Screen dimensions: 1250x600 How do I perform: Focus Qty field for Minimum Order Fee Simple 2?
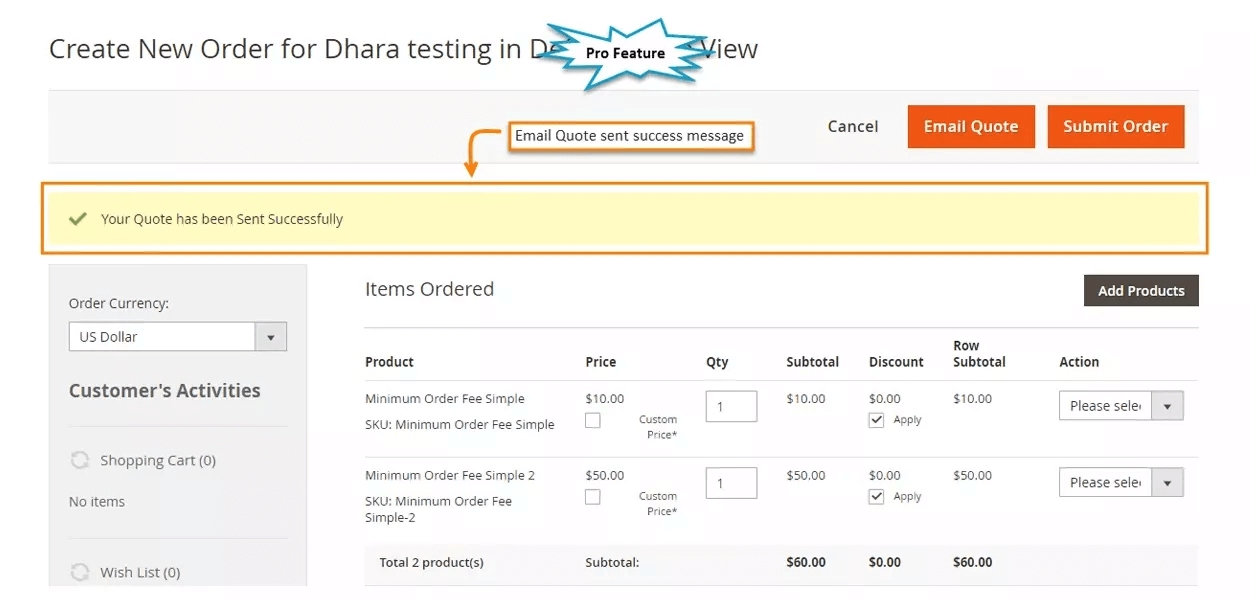pos(731,483)
